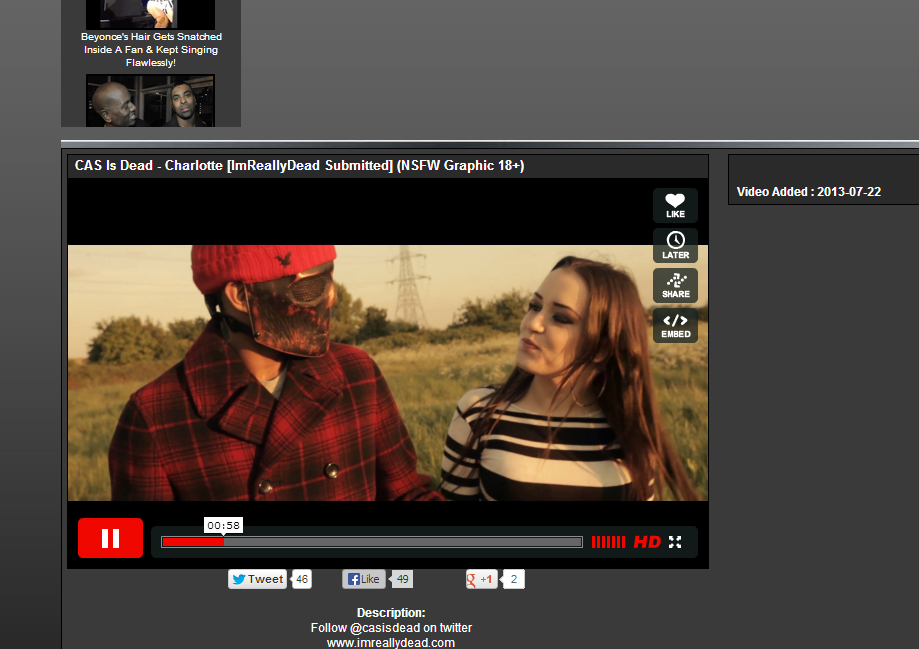
Task: Click the Facebook Like button
Action: pyautogui.click(x=363, y=579)
